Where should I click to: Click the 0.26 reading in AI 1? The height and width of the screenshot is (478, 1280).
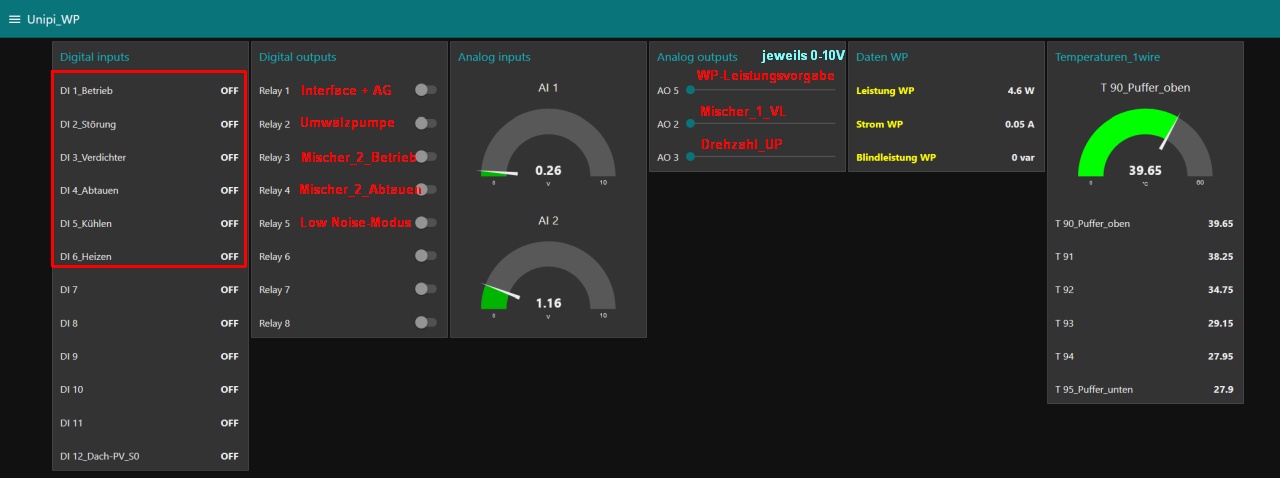tap(548, 170)
